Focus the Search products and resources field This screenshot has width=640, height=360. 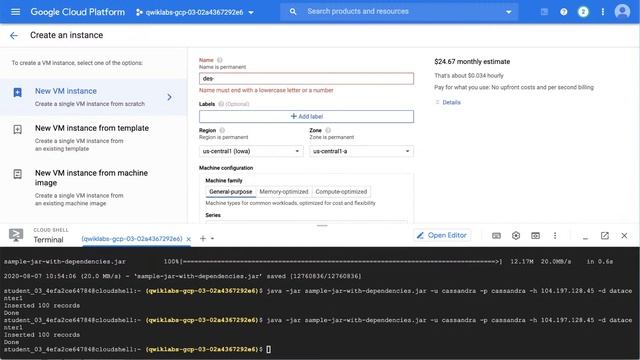400,11
